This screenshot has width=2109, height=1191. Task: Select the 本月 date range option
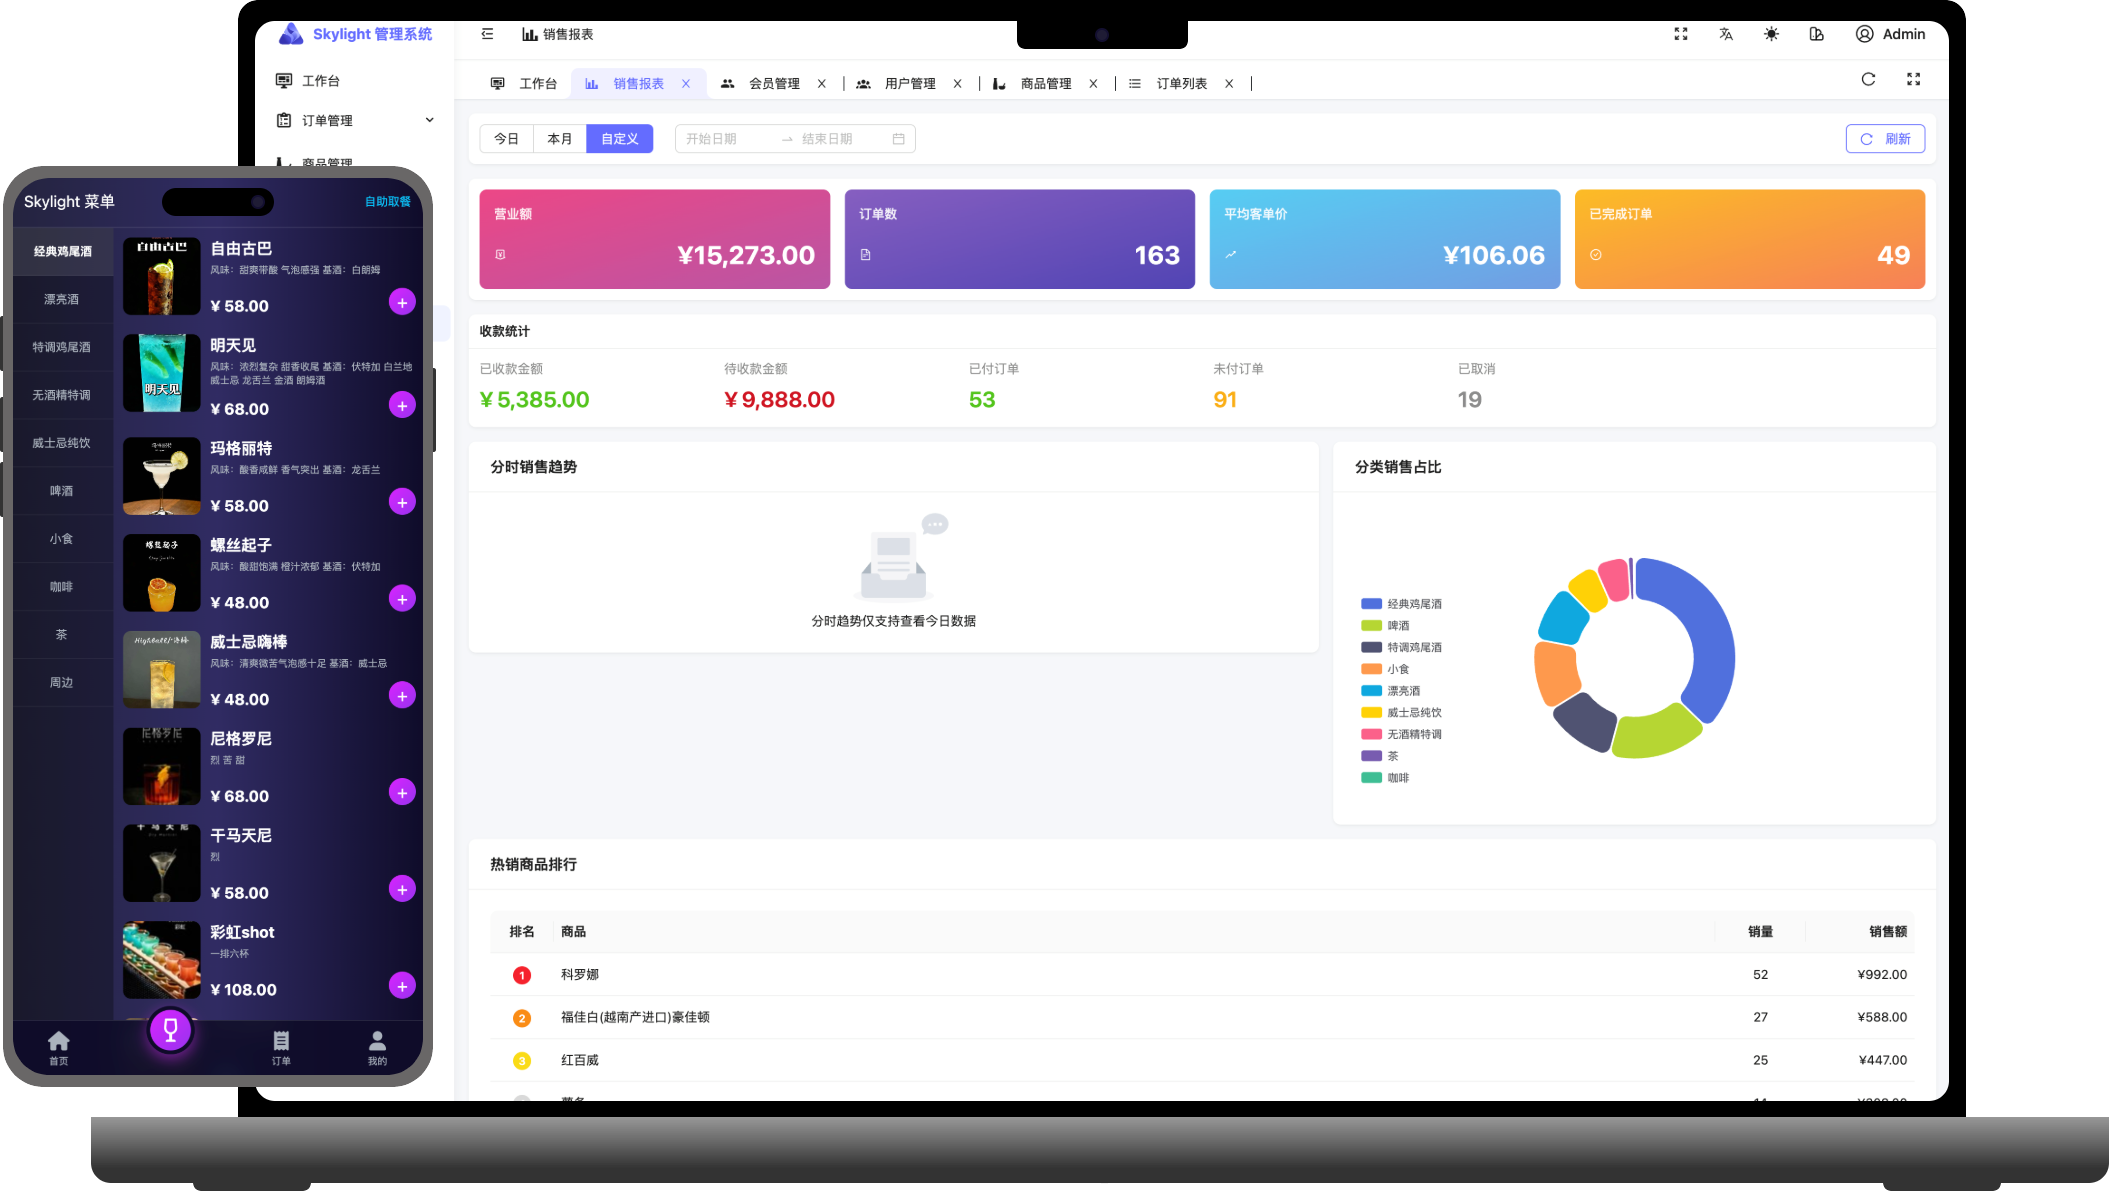(560, 139)
